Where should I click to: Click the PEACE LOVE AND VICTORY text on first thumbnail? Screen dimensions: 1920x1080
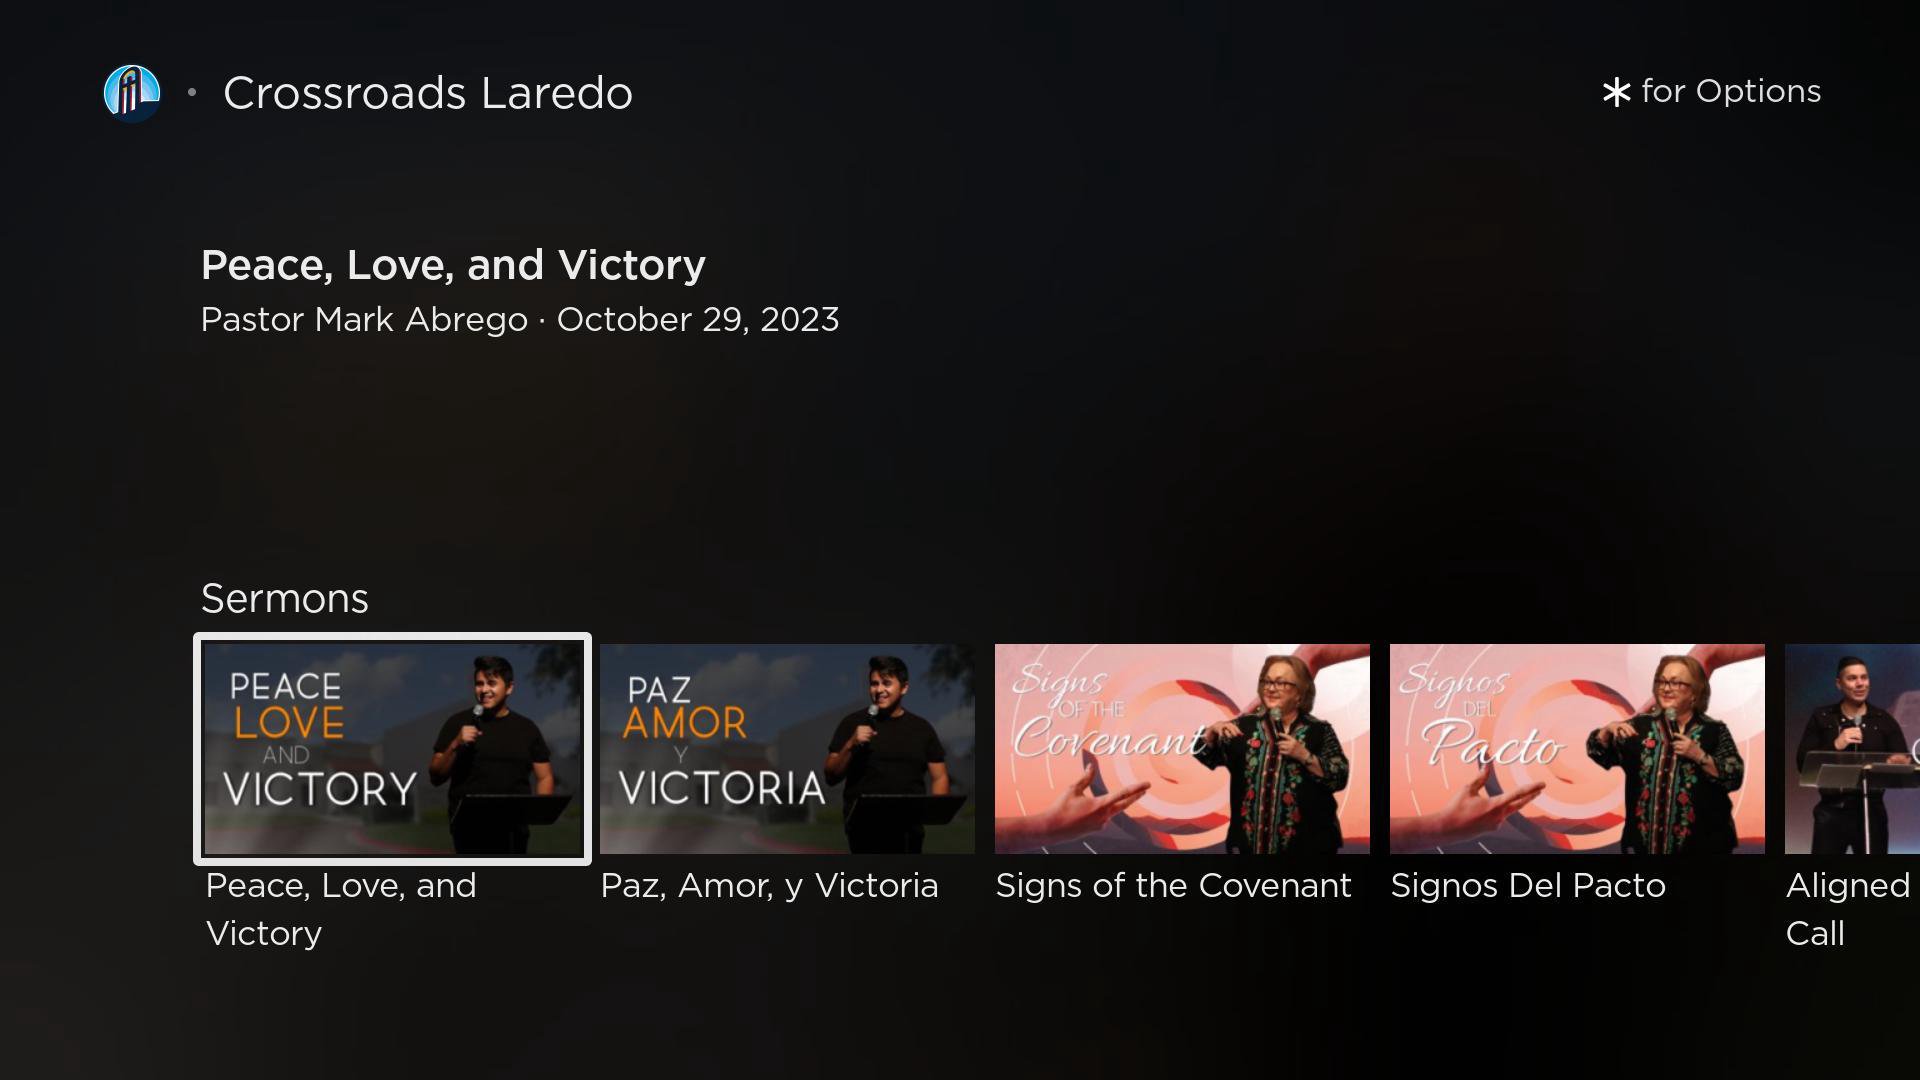pos(320,739)
